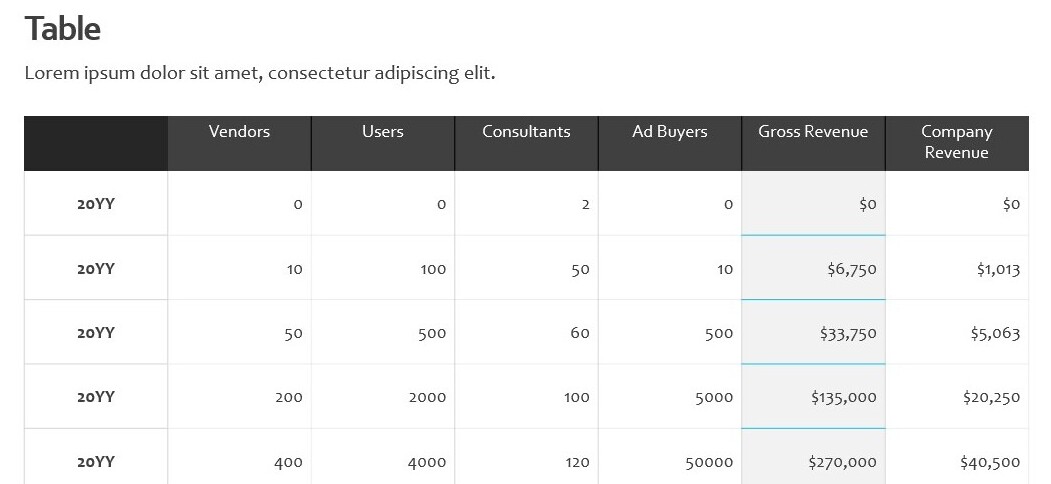1051x484 pixels.
Task: Click the Lorem ipsum description paragraph
Action: pyautogui.click(x=260, y=73)
